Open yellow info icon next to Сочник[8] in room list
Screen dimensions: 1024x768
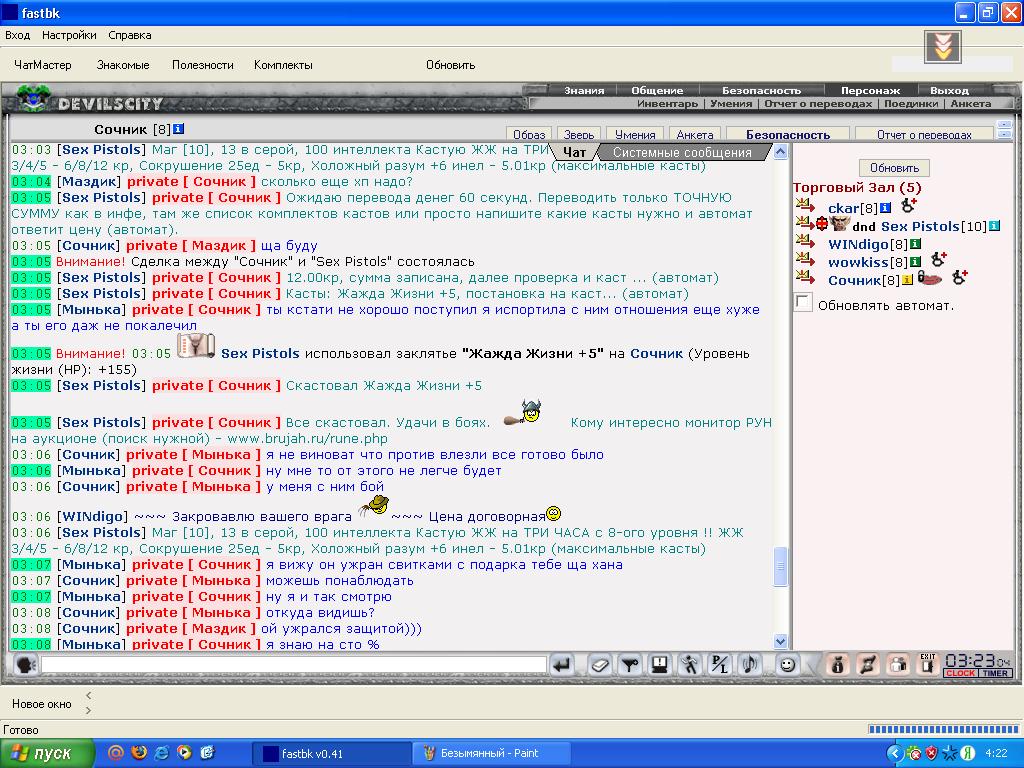[907, 280]
